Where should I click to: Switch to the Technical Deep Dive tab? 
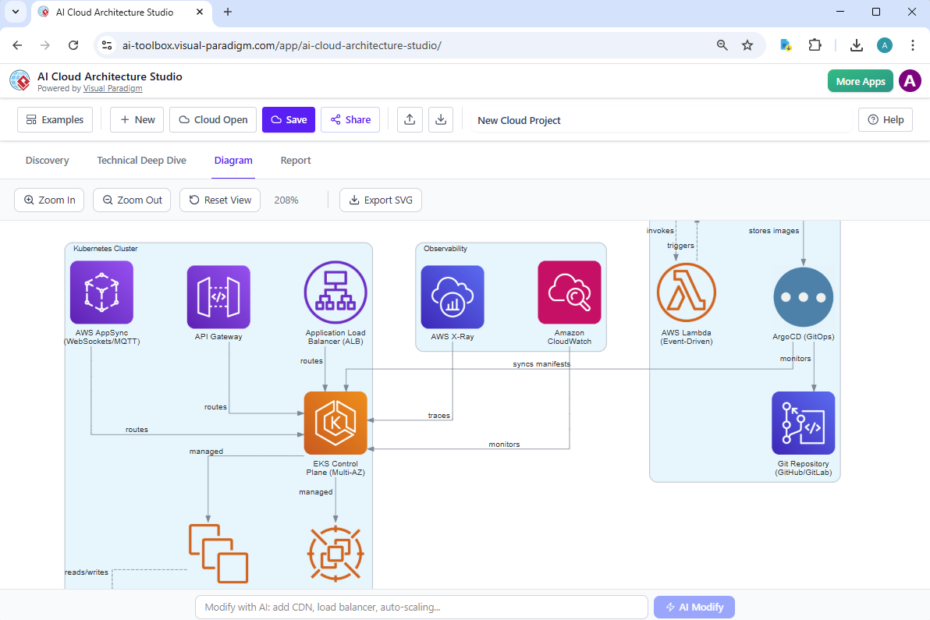pyautogui.click(x=141, y=159)
